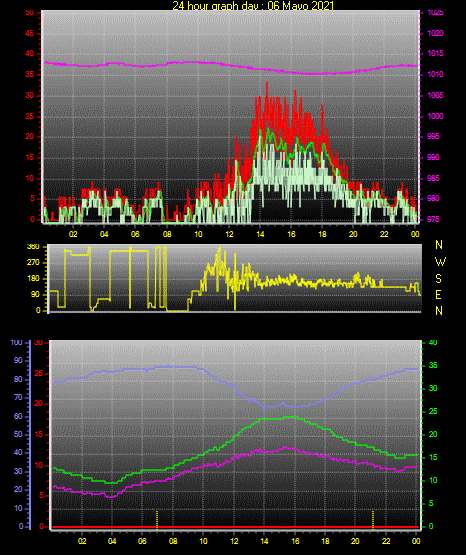Image resolution: width=466 pixels, height=555 pixels.
Task: Click the yellow 270 direction axis label
Action: [33, 263]
